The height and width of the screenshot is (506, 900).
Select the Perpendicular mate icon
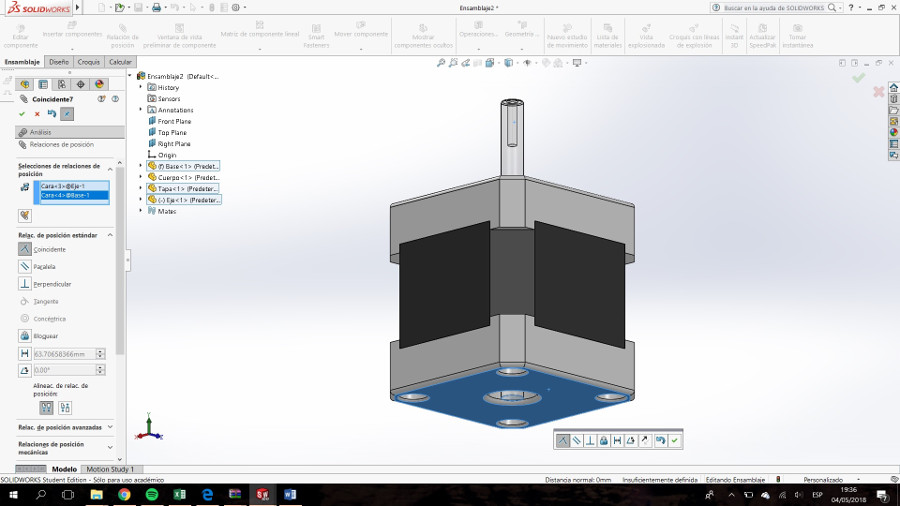click(25, 284)
